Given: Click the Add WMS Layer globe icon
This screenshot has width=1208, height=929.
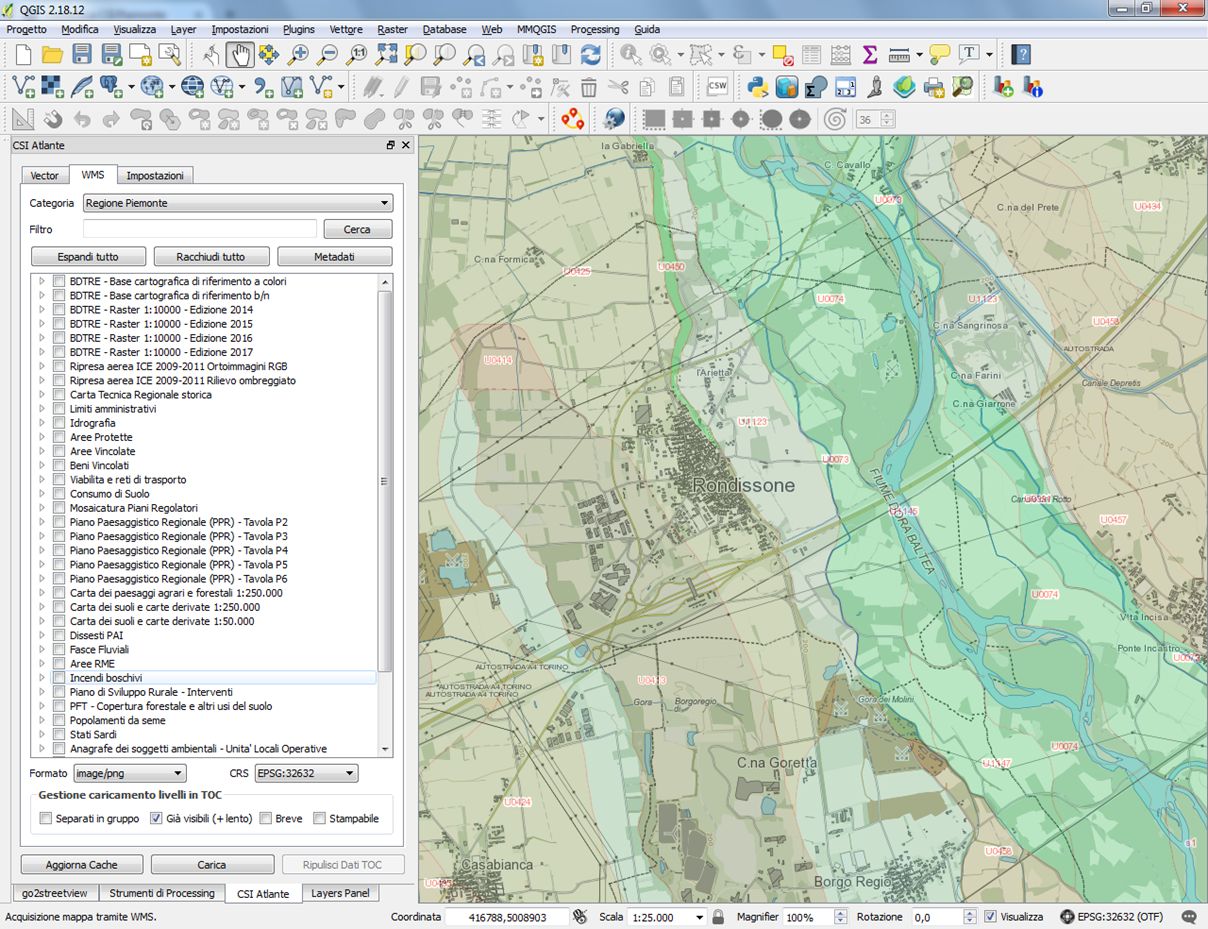Looking at the screenshot, I should pos(152,87).
